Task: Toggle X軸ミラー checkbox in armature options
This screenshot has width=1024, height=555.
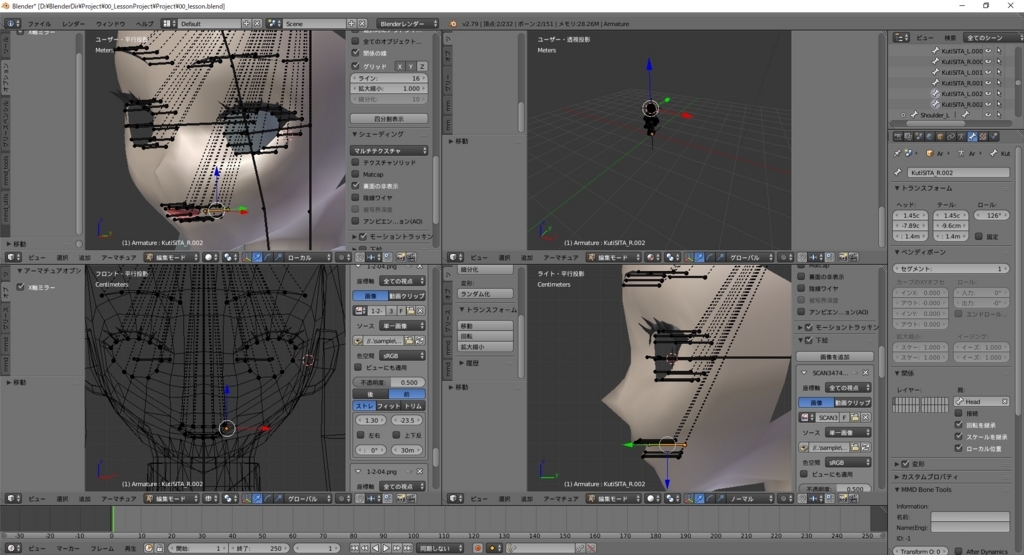Action: (x=20, y=287)
